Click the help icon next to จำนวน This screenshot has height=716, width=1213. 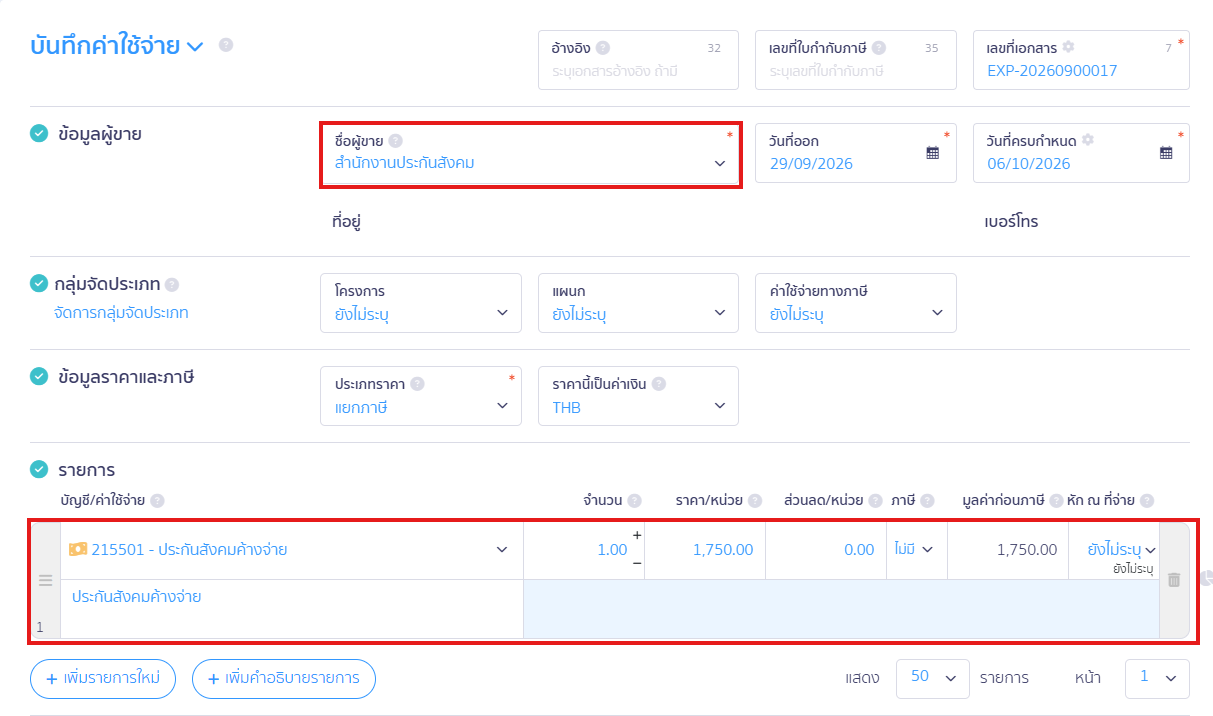pos(634,501)
